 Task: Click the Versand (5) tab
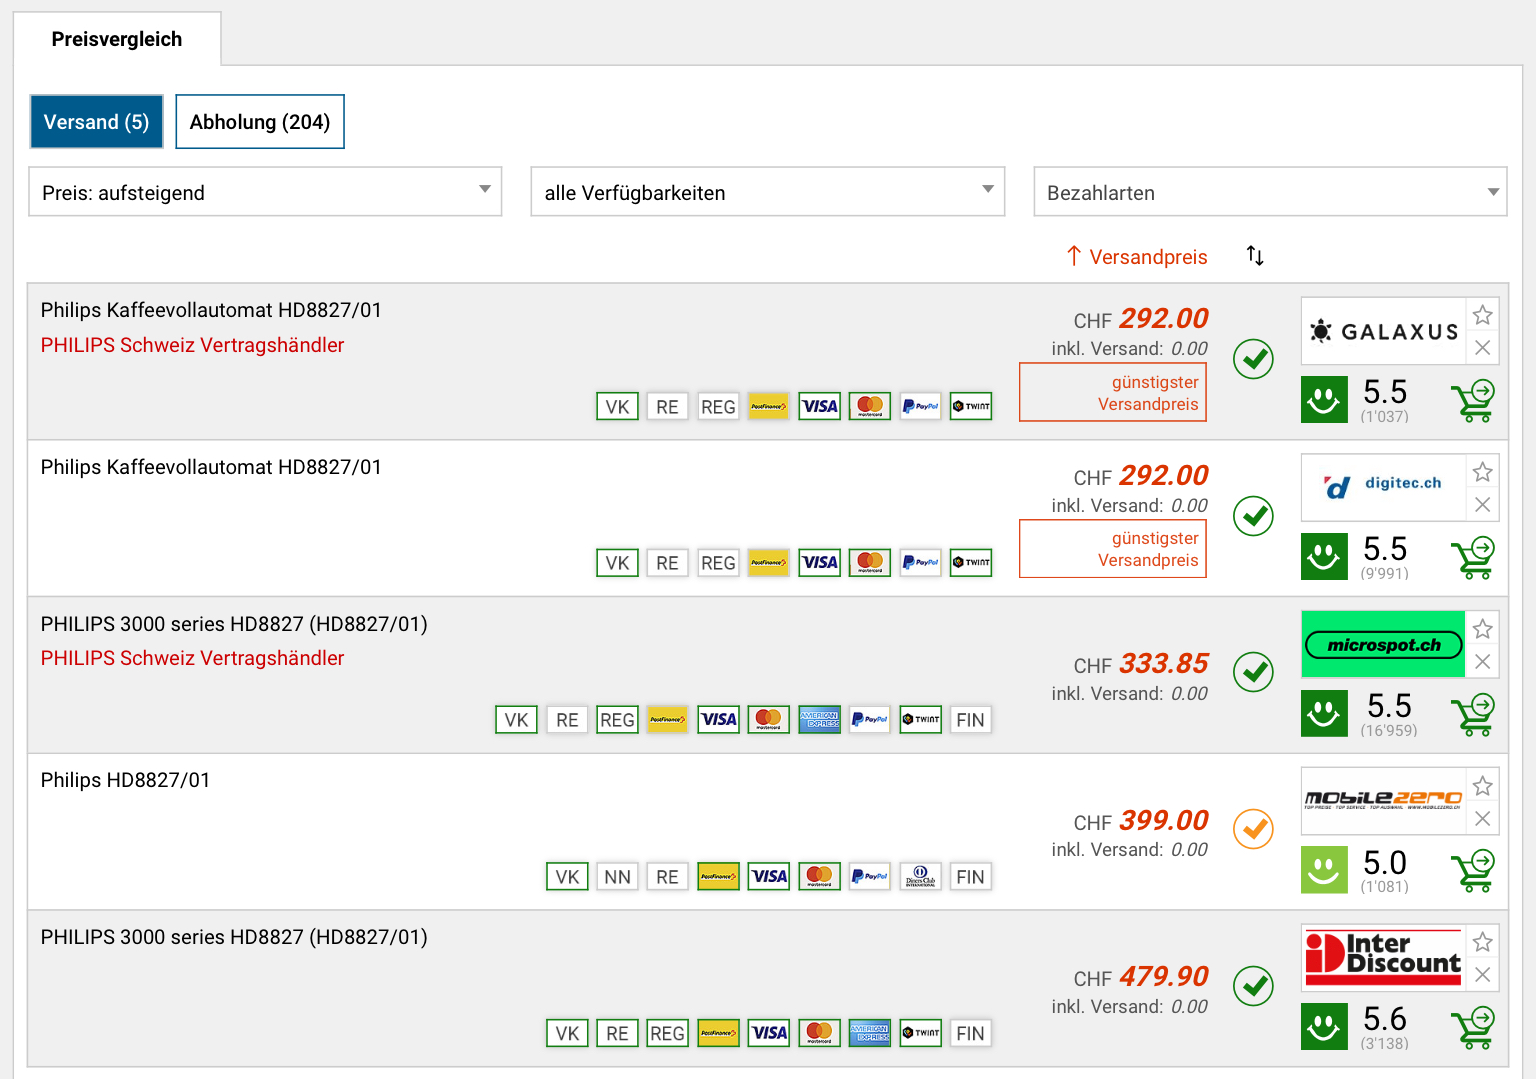96,122
